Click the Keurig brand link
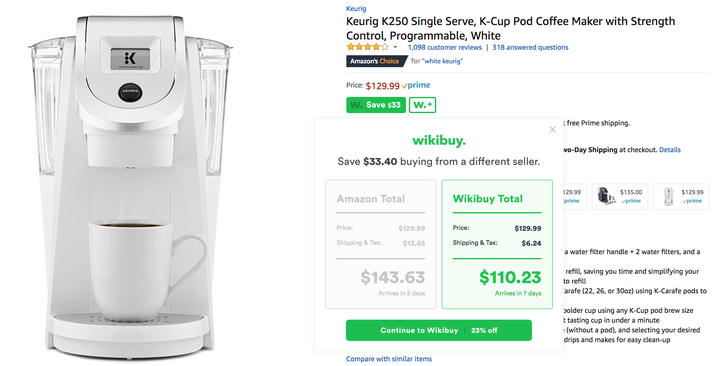The image size is (720, 366). 356,8
